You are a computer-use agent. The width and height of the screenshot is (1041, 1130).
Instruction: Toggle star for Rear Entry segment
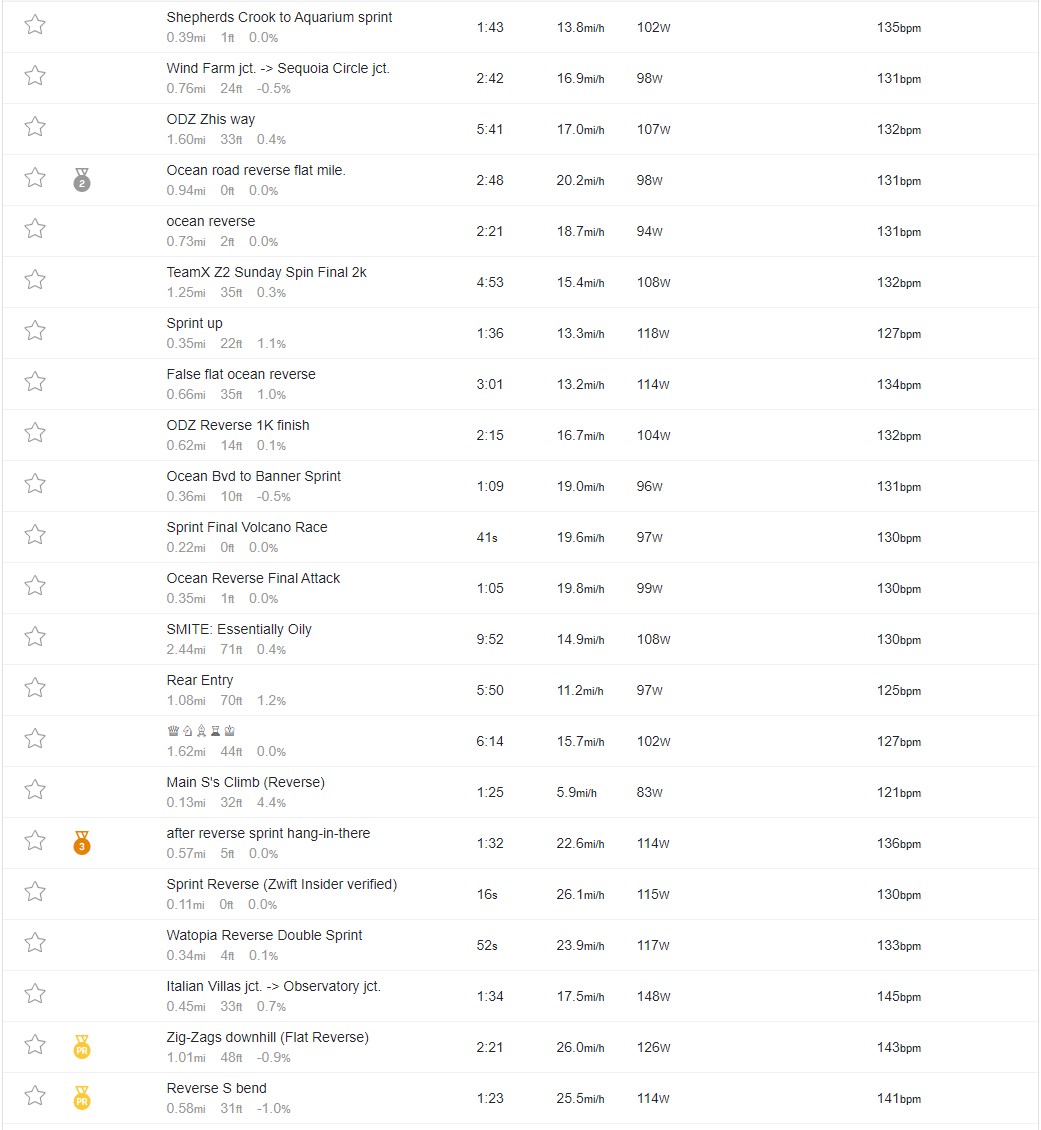[35, 688]
